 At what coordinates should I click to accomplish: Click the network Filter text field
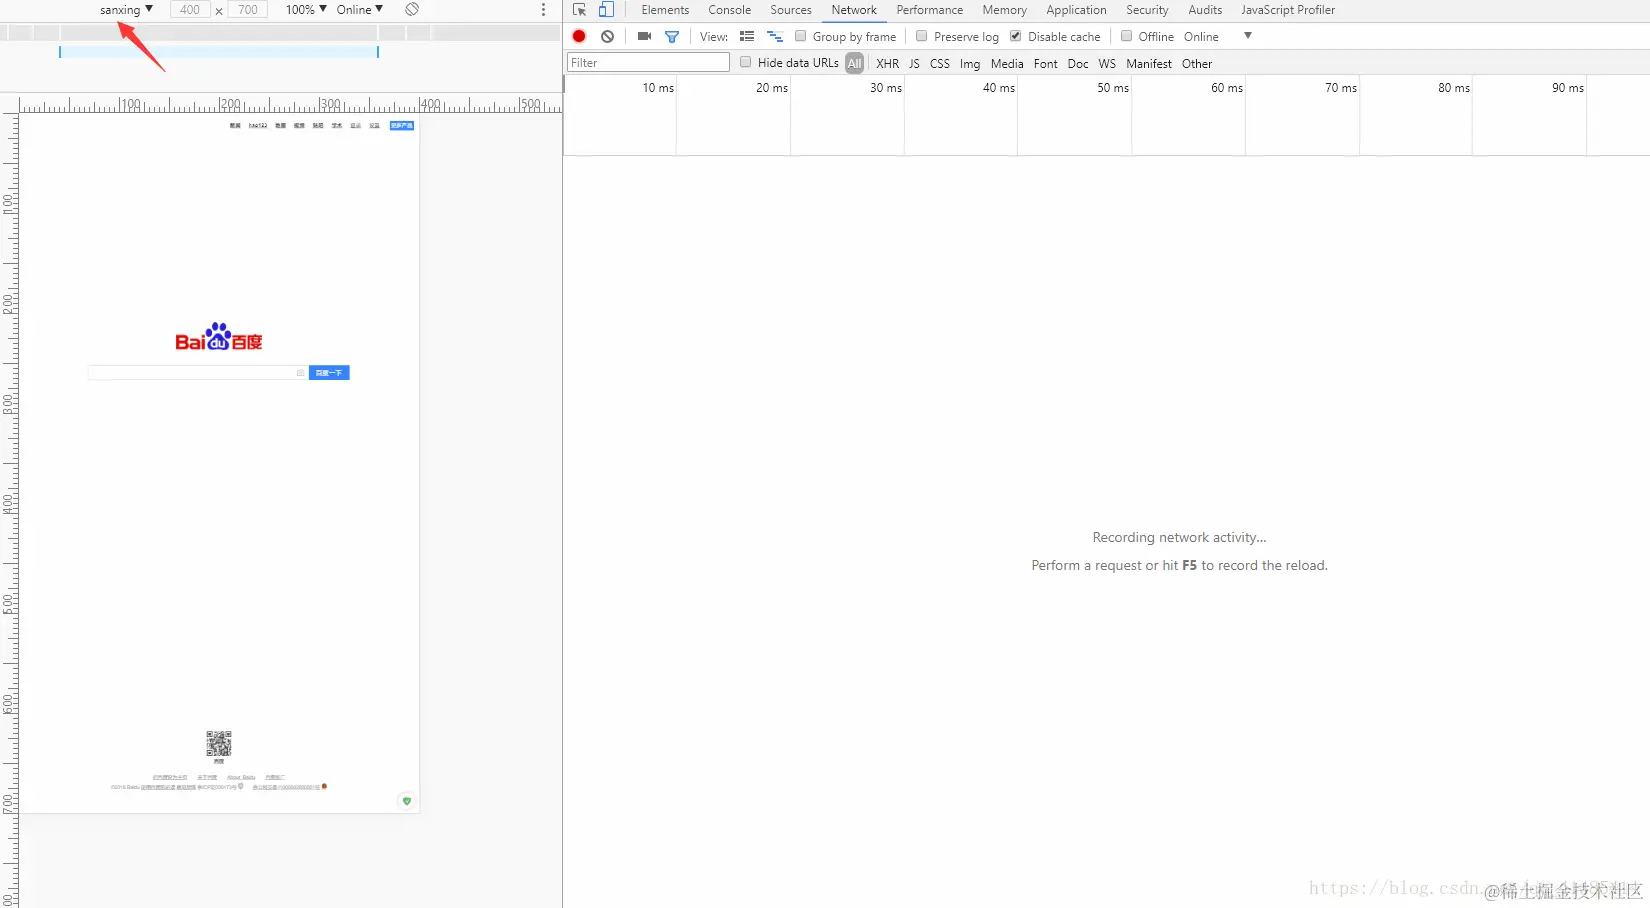point(648,63)
